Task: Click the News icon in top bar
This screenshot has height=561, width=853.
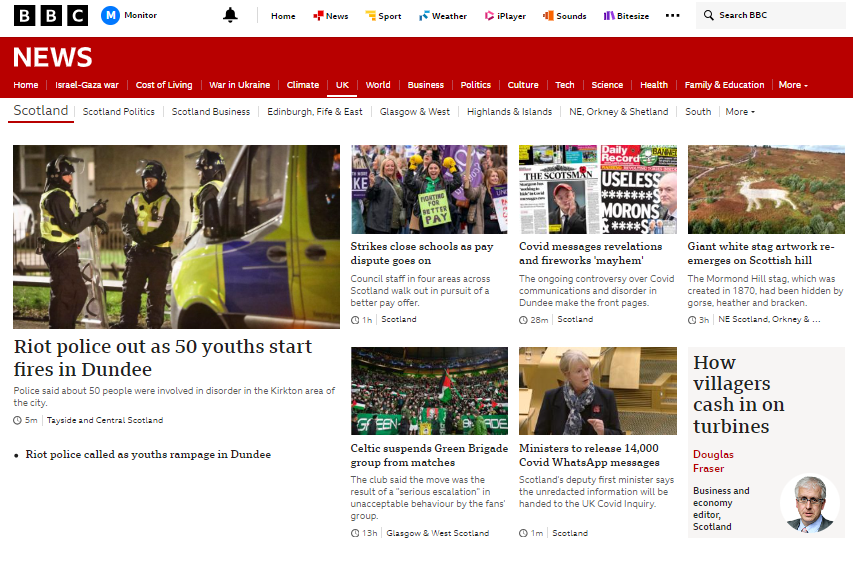Action: 318,16
